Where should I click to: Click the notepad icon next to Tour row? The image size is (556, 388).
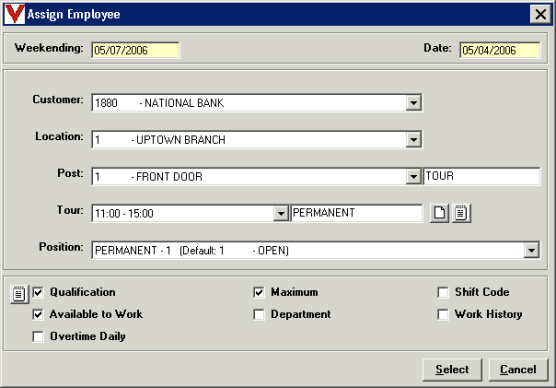[x=461, y=213]
